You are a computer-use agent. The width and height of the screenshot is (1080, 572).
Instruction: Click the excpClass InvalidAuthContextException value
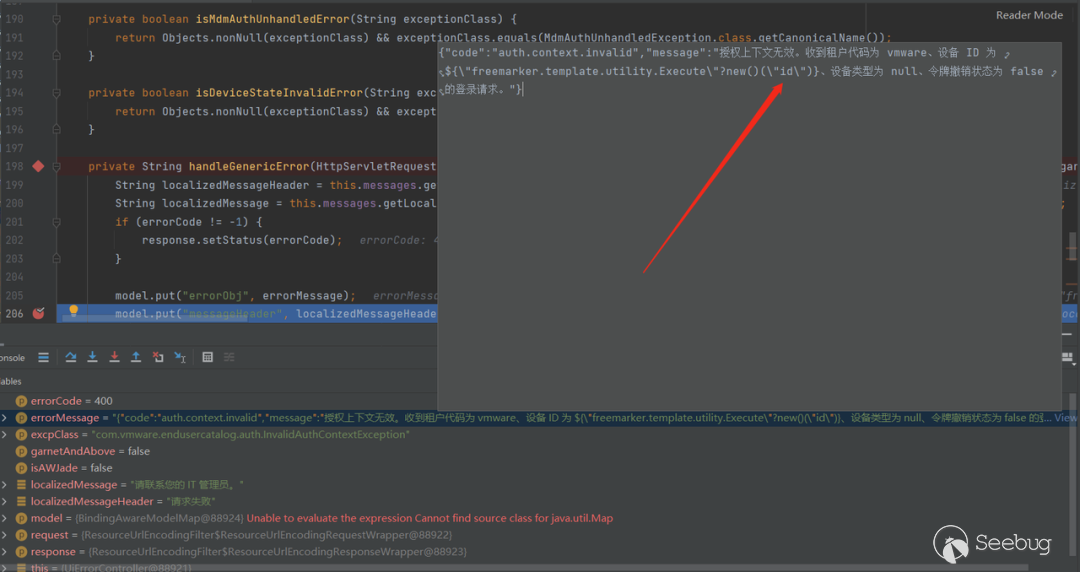coord(251,434)
